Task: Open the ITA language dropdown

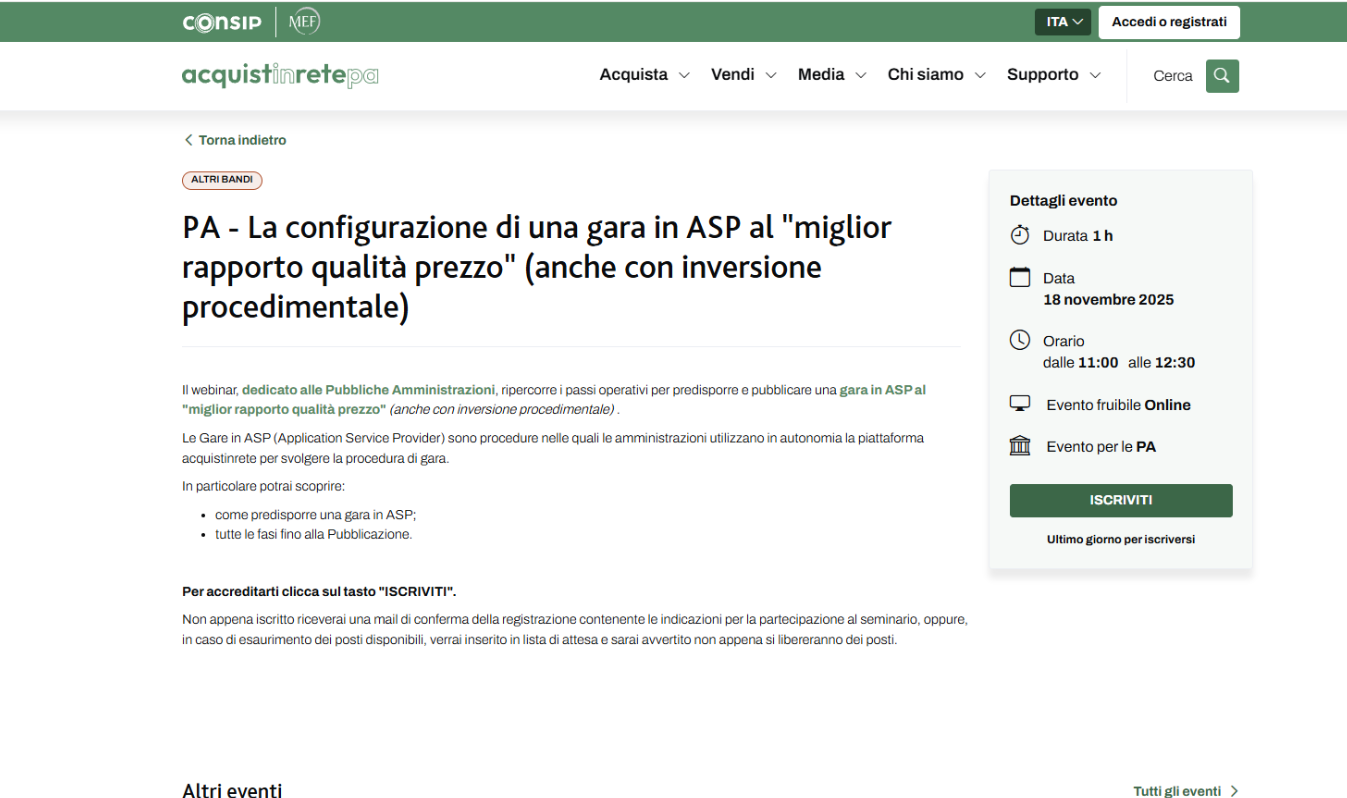Action: tap(1062, 22)
